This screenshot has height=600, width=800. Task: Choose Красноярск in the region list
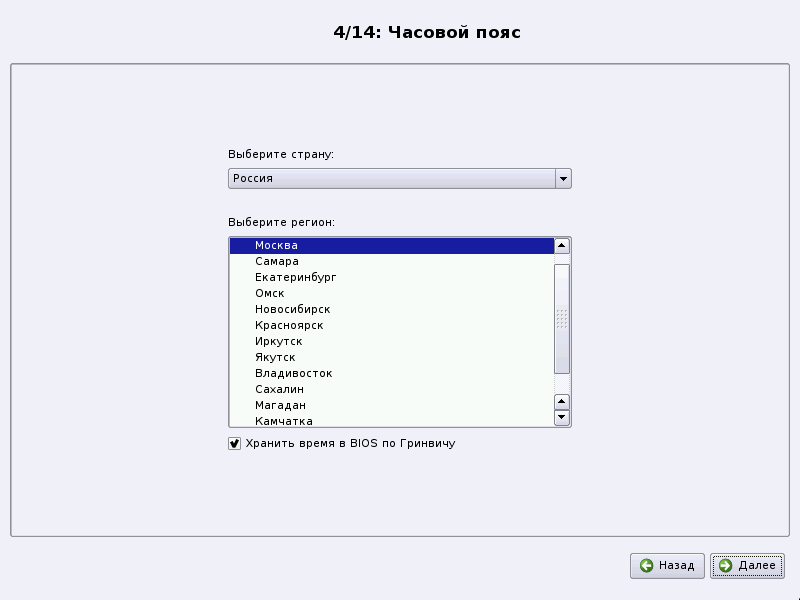coord(289,325)
